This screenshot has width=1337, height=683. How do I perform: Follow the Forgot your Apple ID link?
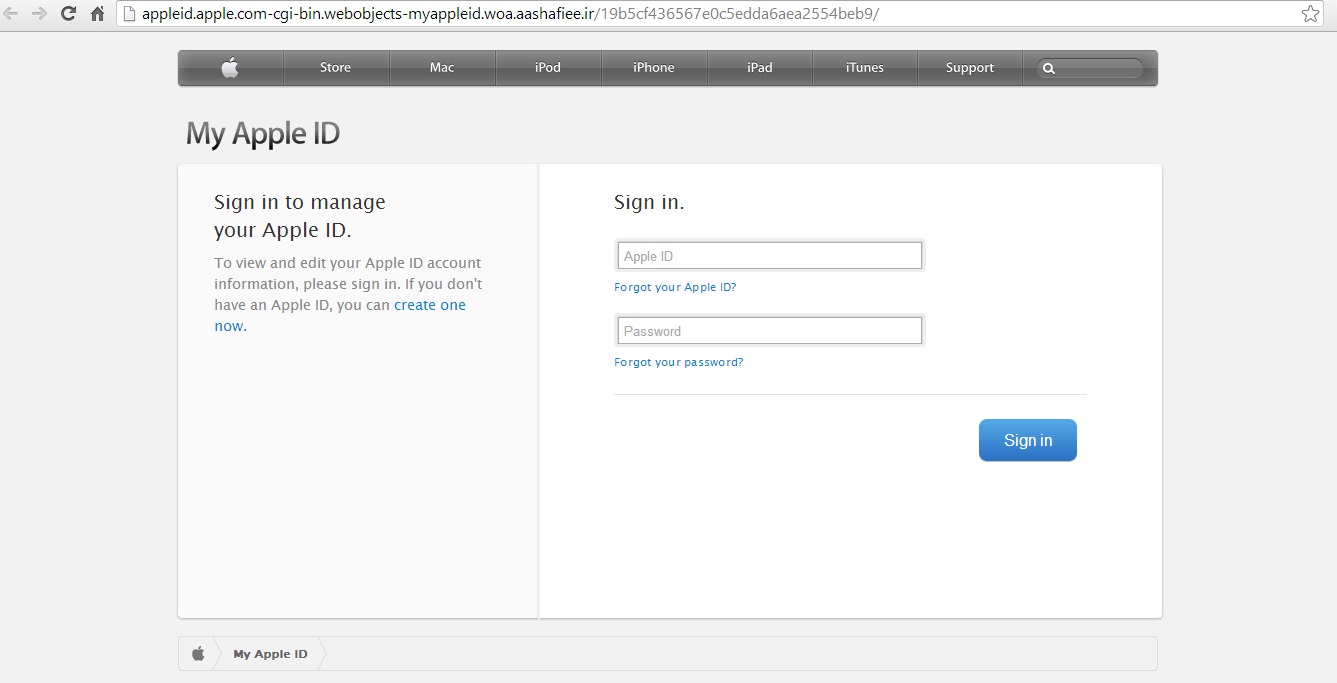[x=675, y=287]
